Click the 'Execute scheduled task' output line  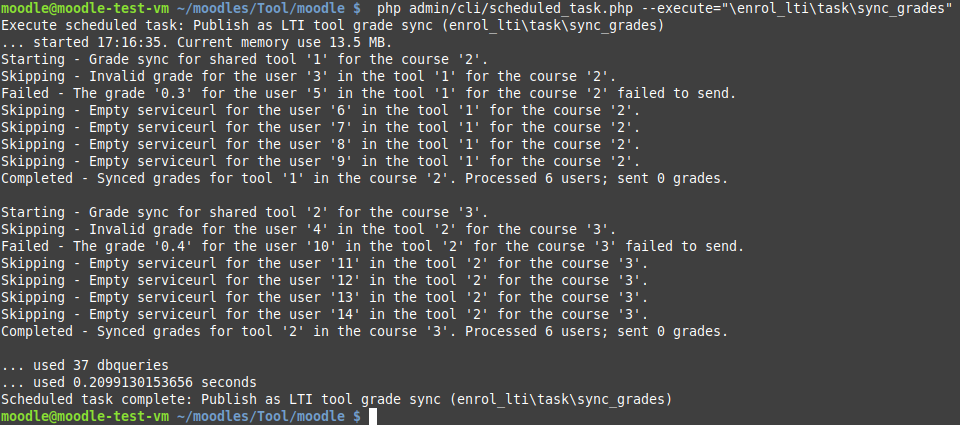pyautogui.click(x=332, y=26)
